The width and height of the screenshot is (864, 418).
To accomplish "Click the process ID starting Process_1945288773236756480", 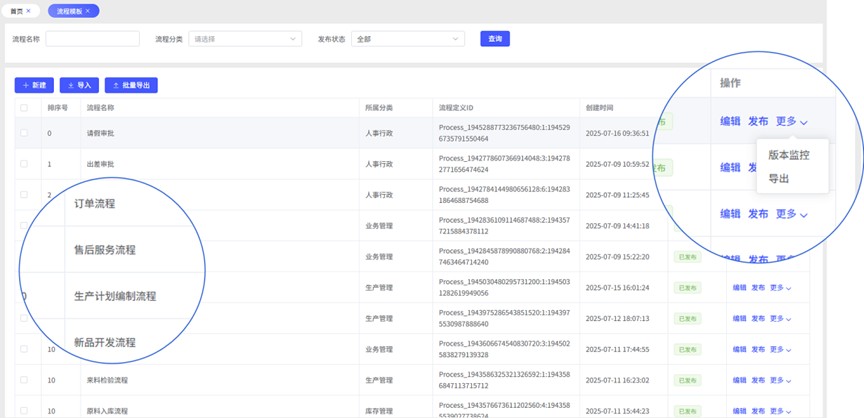I will tap(504, 133).
